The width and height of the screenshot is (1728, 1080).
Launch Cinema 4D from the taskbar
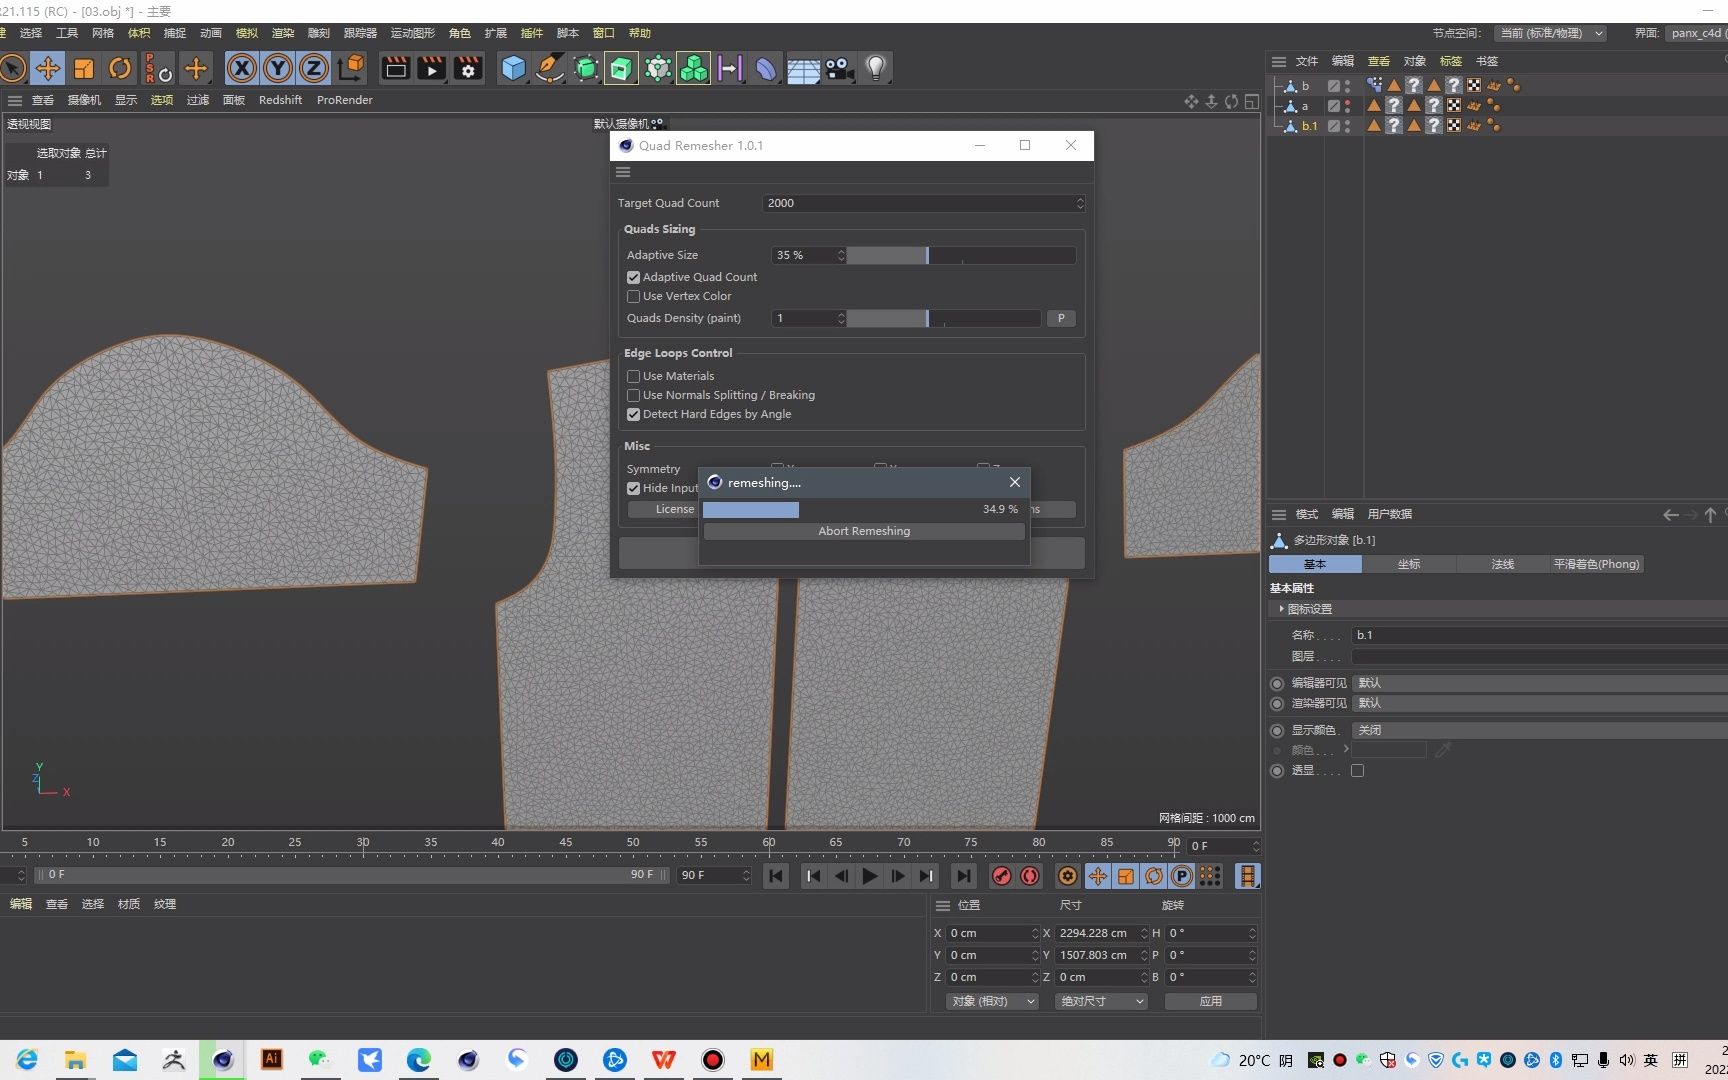click(222, 1060)
